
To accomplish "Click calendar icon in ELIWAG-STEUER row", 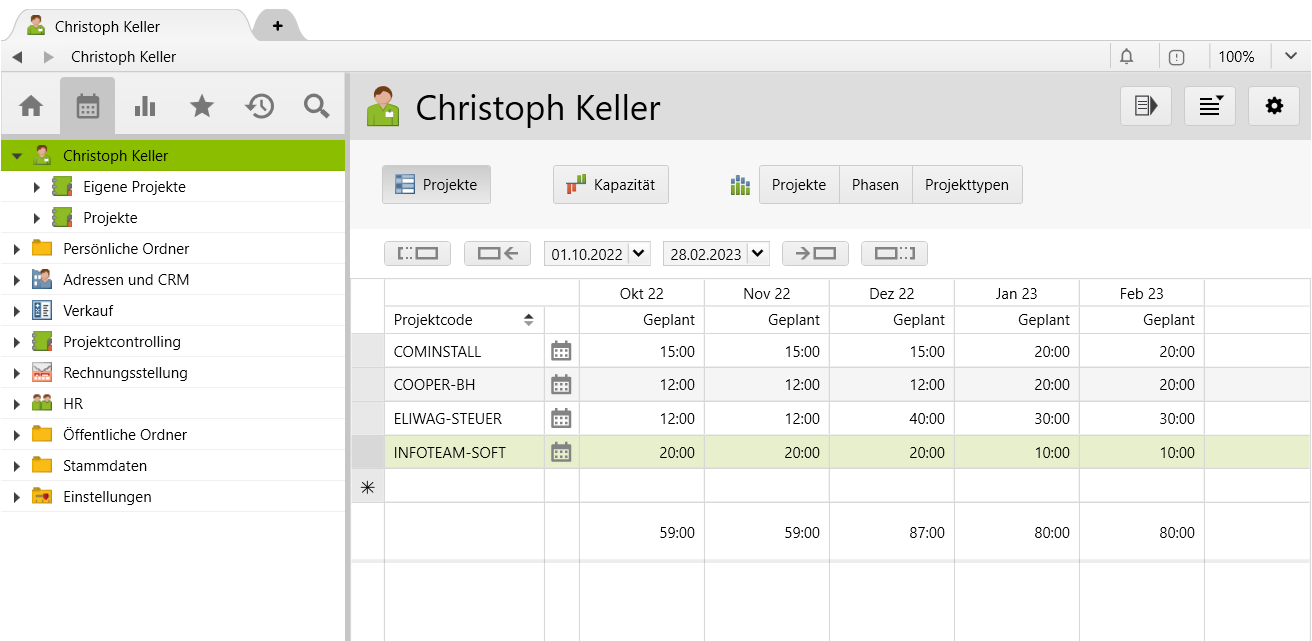I will pos(561,418).
